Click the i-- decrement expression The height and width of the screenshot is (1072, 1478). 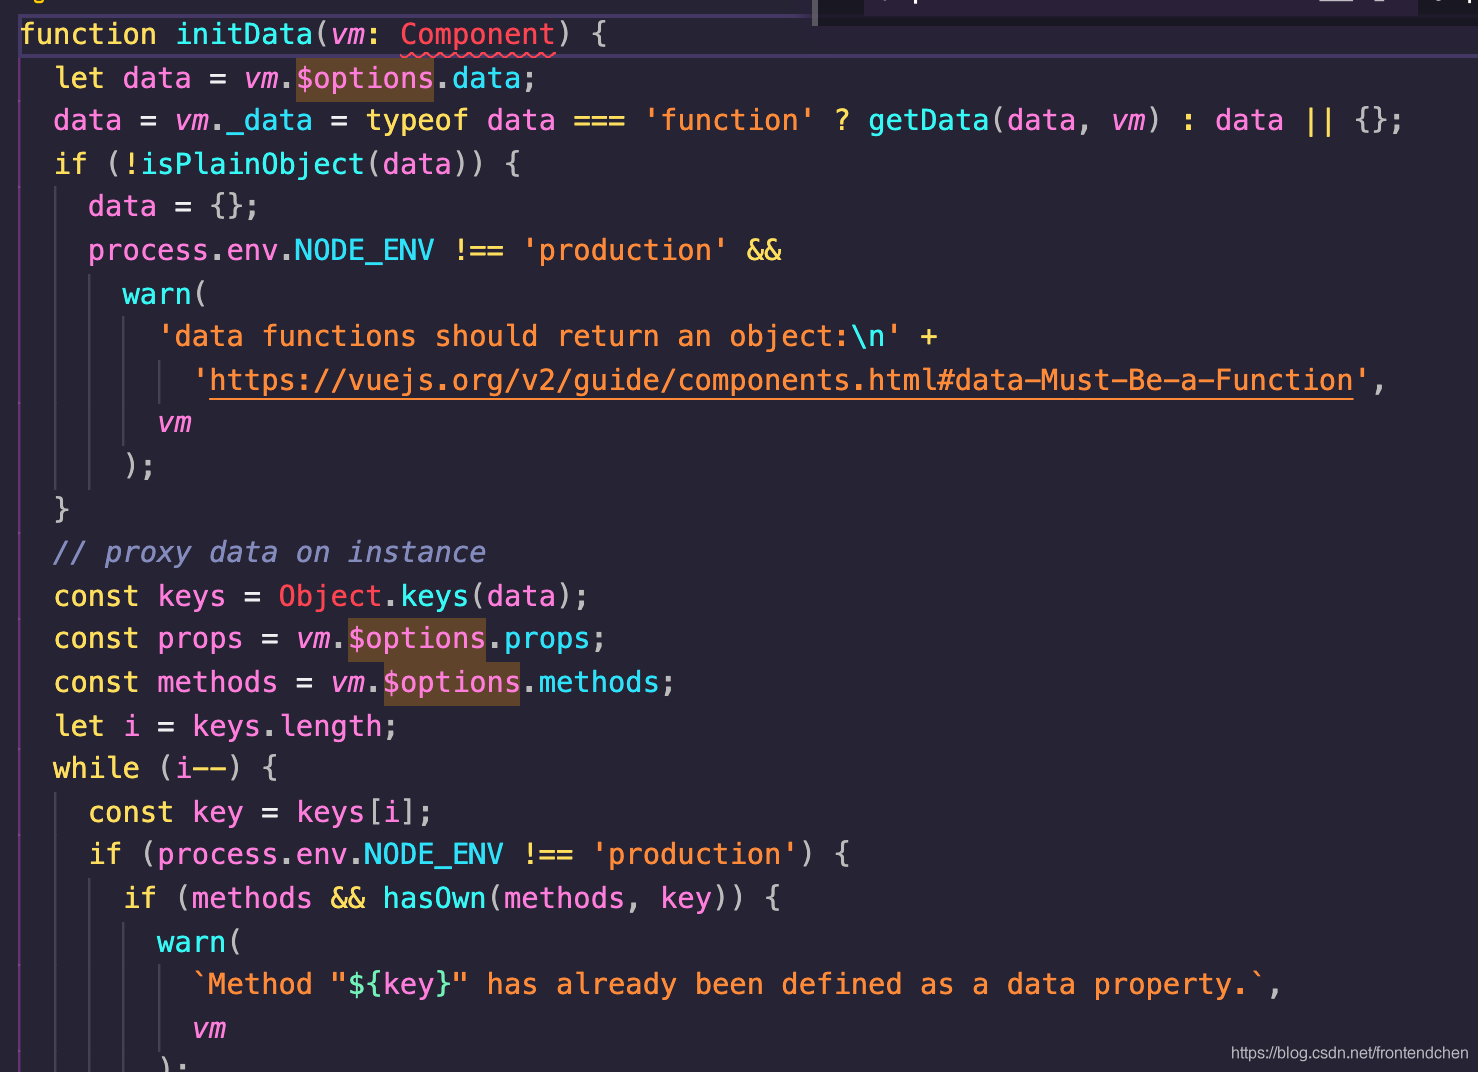click(x=200, y=768)
